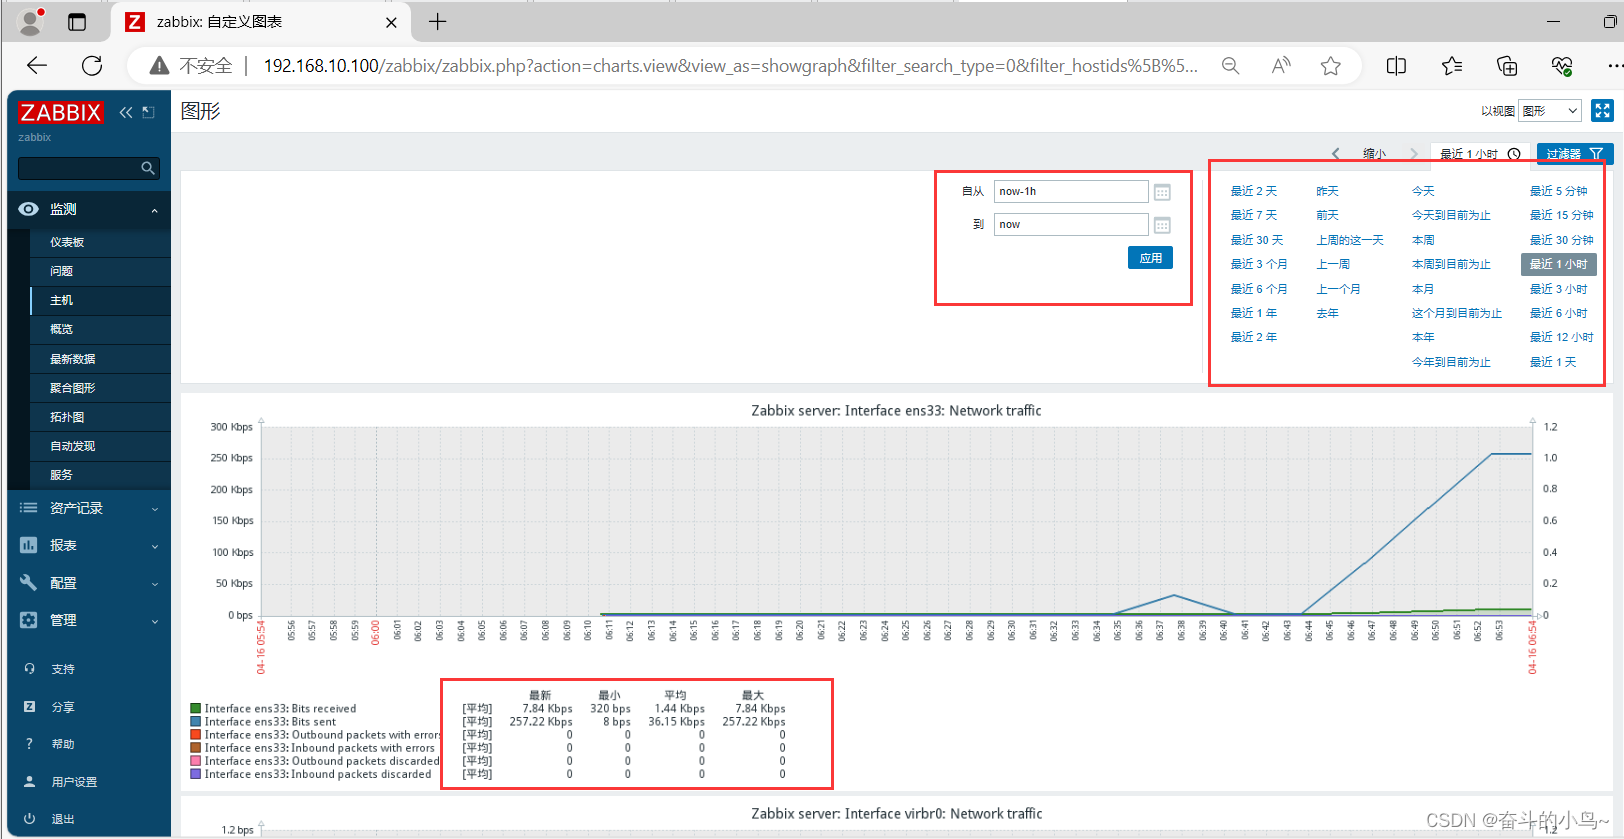Click the 不安全 security warning indicator

191,66
